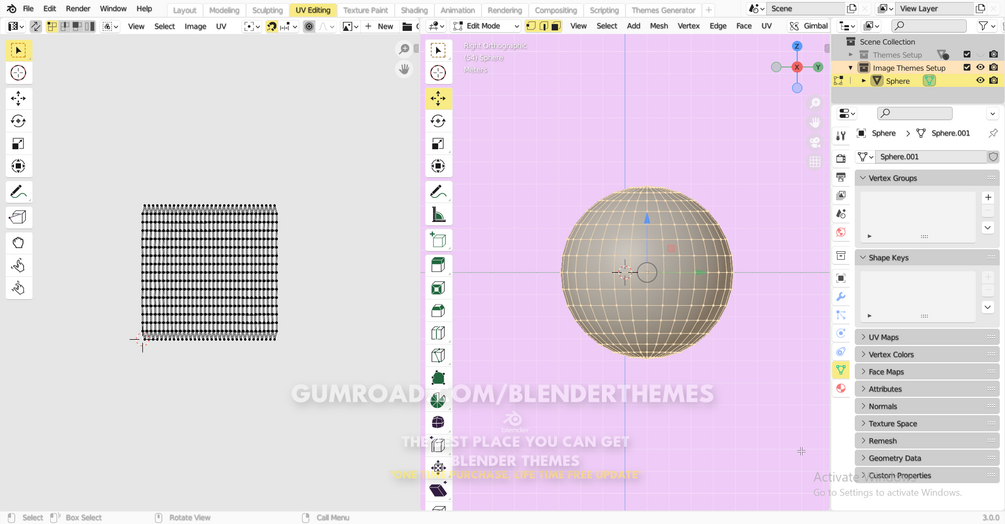Open the Edit Mode dropdown
The image size is (1005, 524).
click(x=486, y=26)
